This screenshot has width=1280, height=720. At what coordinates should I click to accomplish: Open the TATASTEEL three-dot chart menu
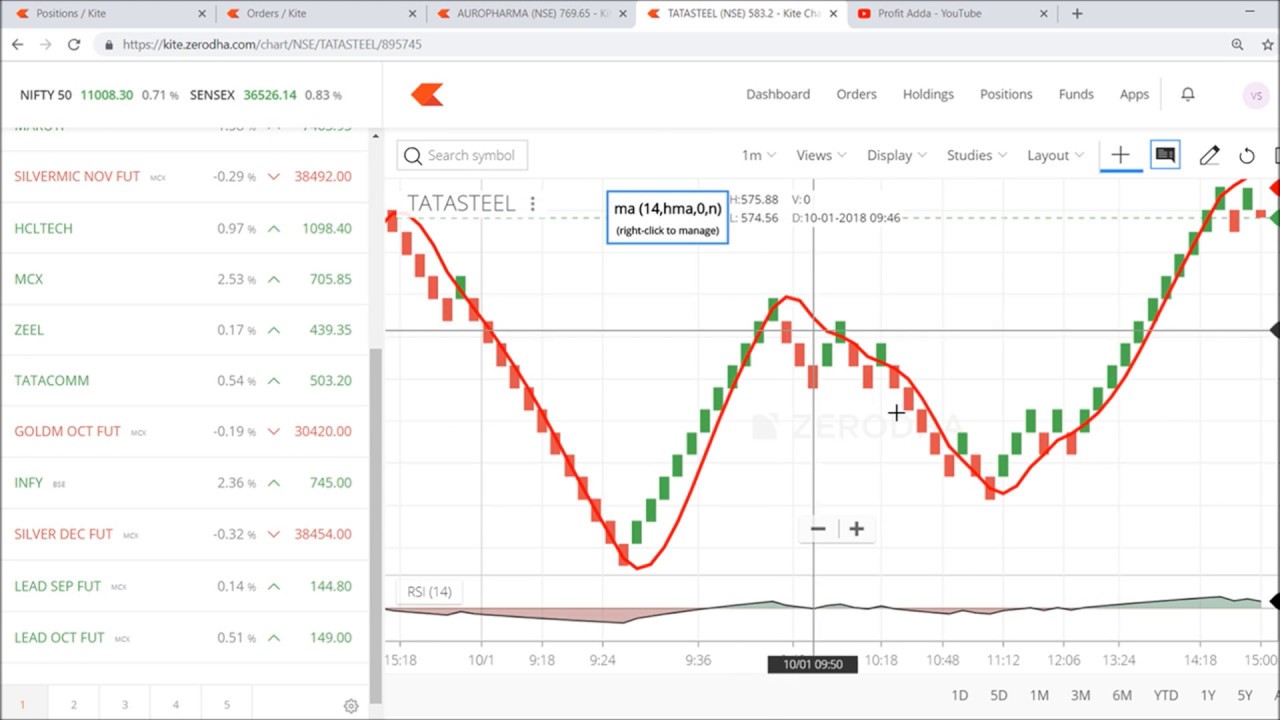click(x=533, y=204)
